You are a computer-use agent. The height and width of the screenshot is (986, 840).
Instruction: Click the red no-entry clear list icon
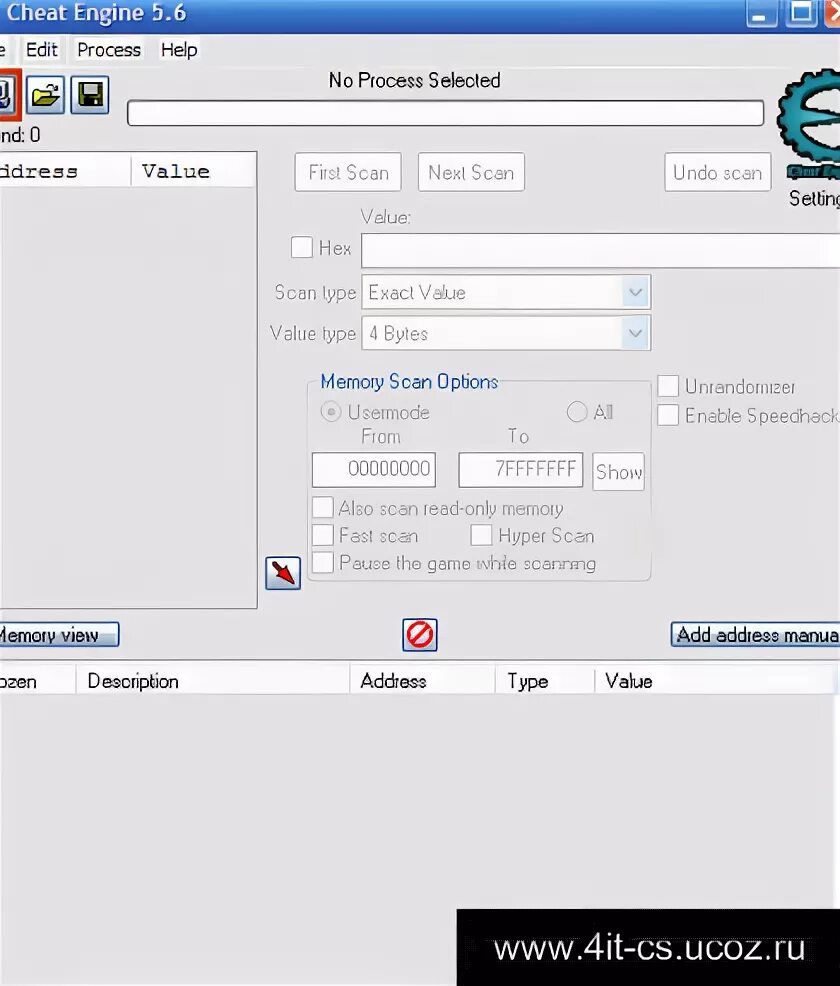click(x=420, y=634)
